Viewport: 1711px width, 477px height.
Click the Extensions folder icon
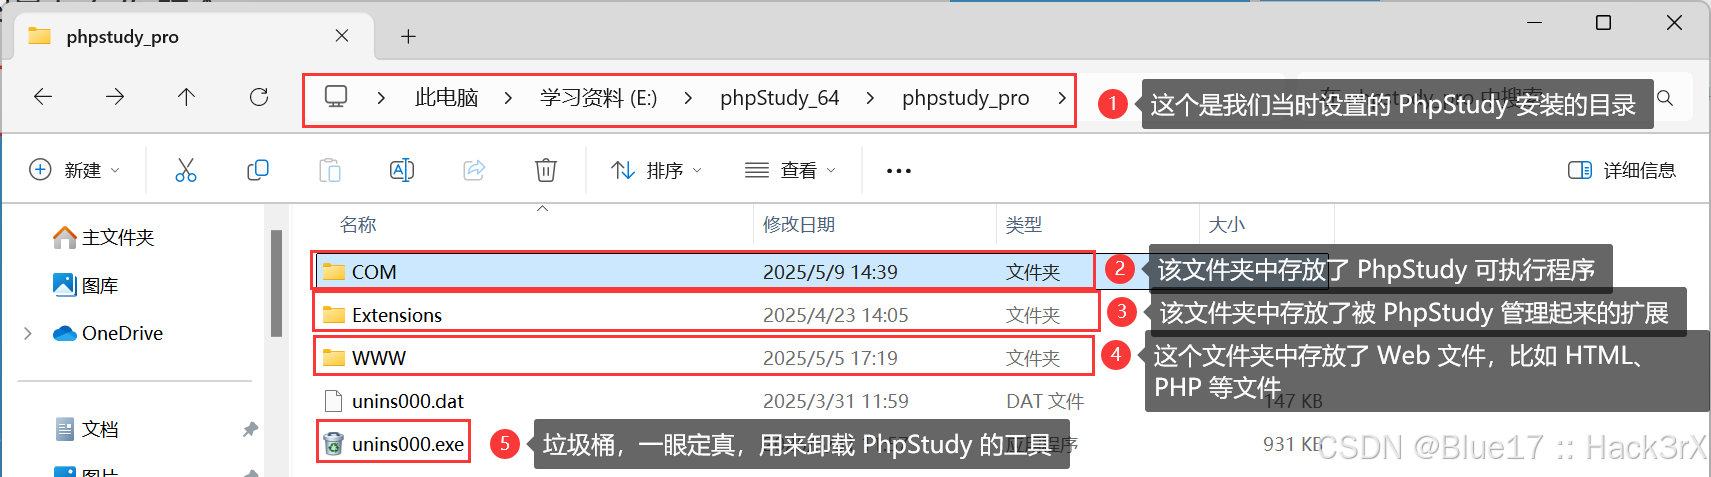[334, 315]
